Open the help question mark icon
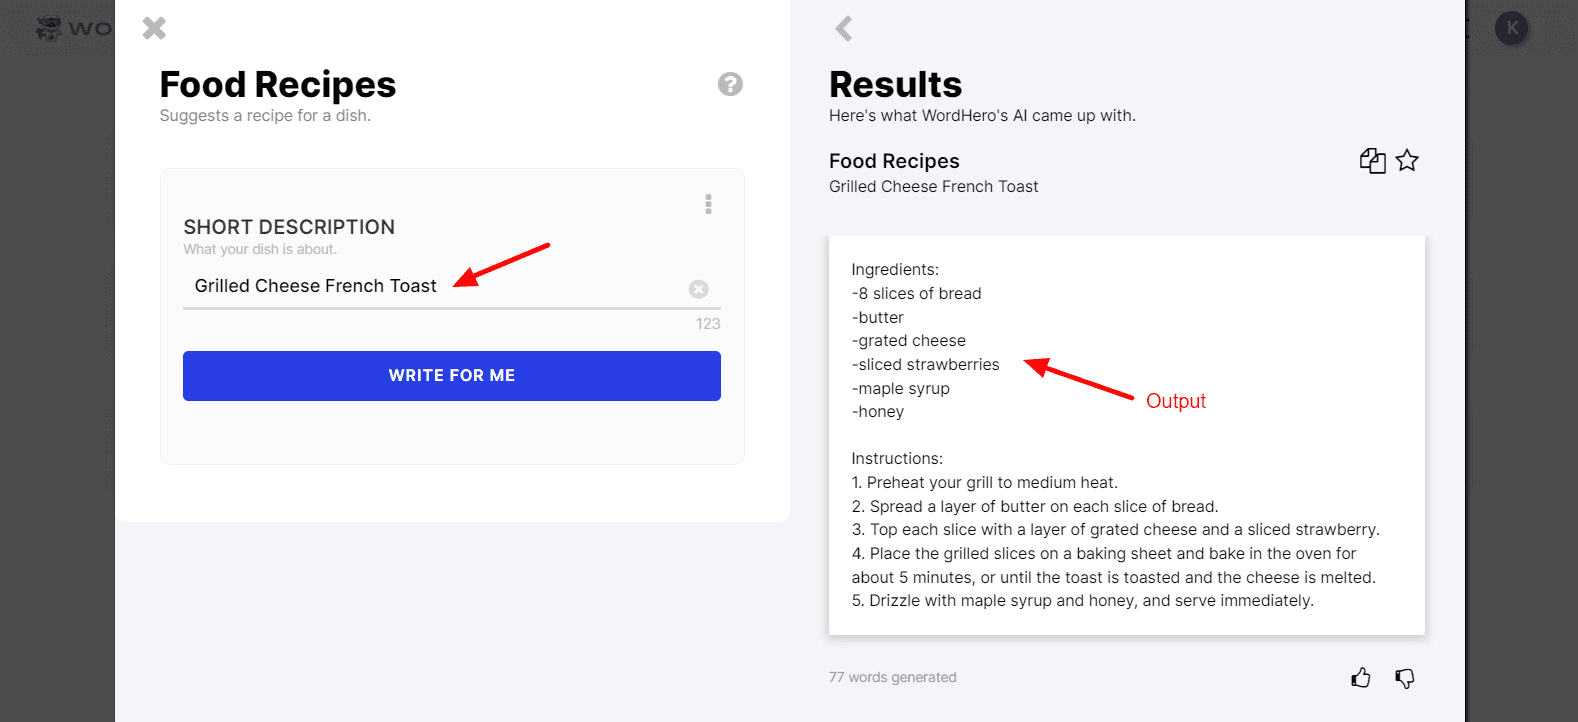1578x722 pixels. 730,84
